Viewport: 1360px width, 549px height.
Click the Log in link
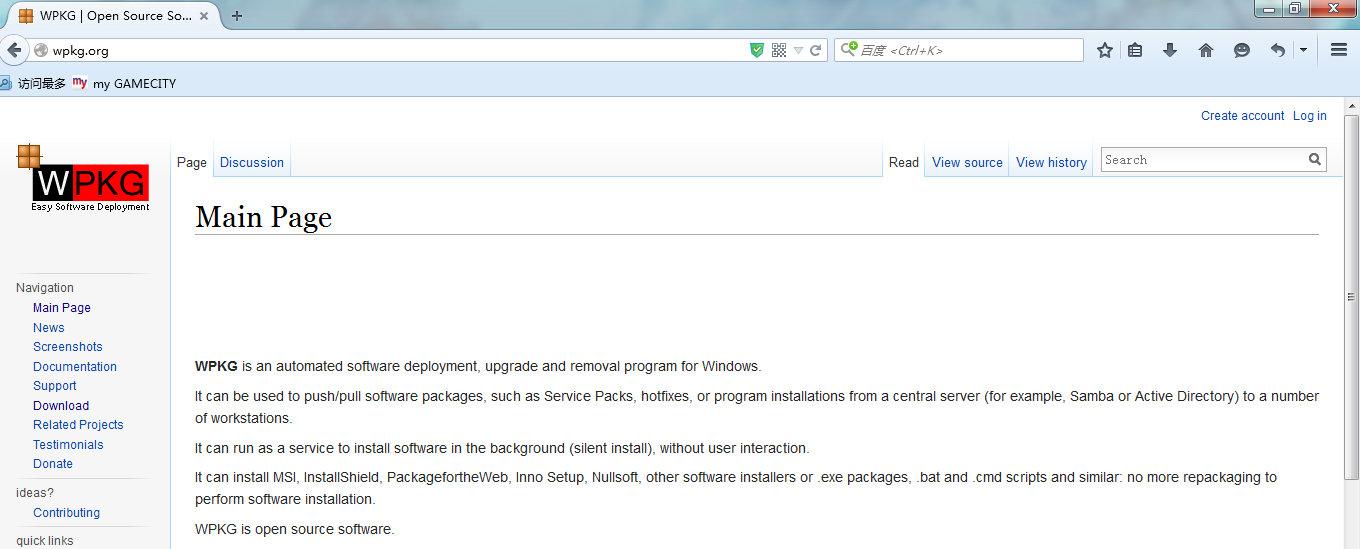(1309, 116)
